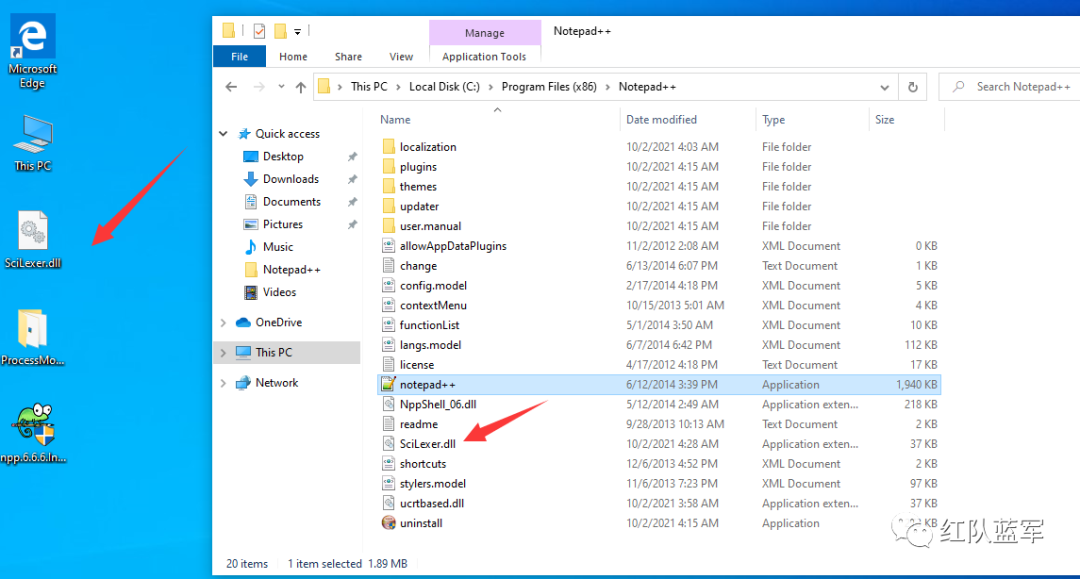Image resolution: width=1080 pixels, height=579 pixels.
Task: Expand the OneDrive tree node
Action: tap(223, 322)
